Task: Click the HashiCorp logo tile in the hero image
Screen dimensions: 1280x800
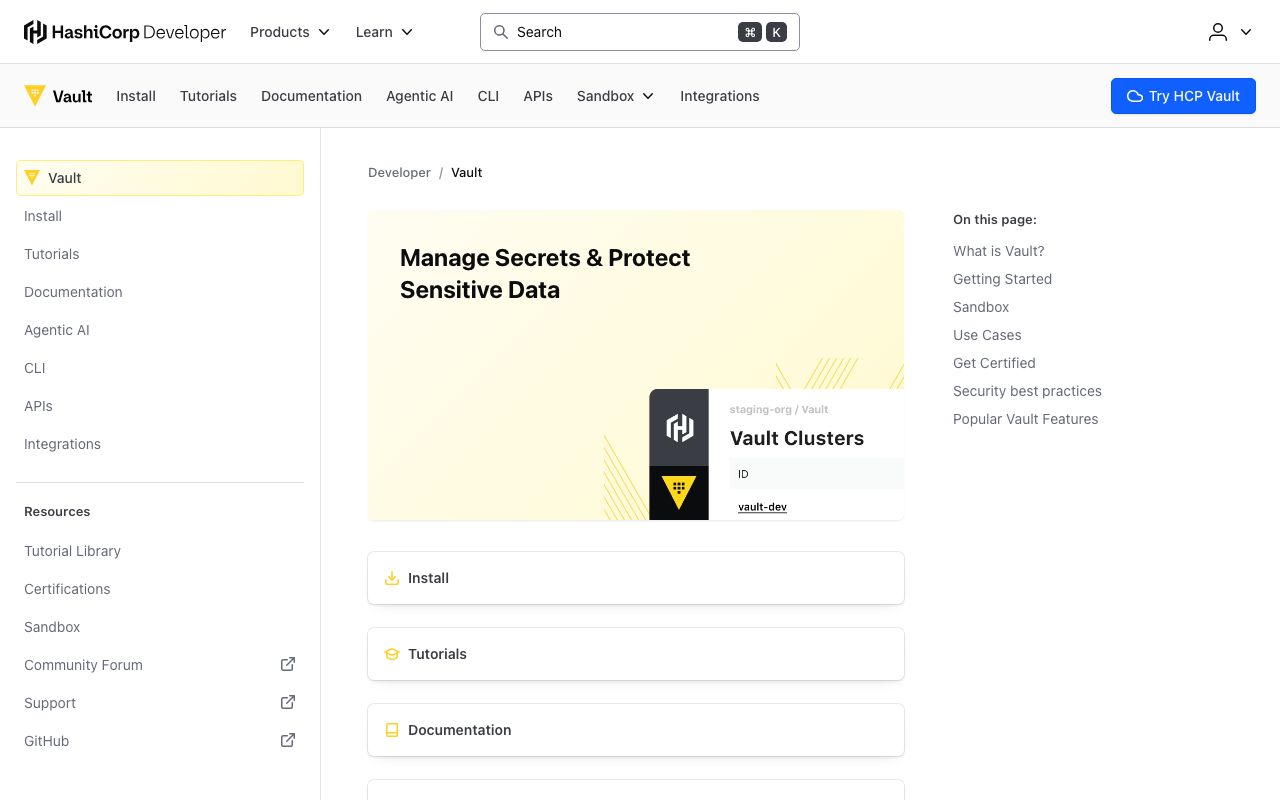Action: pos(679,428)
